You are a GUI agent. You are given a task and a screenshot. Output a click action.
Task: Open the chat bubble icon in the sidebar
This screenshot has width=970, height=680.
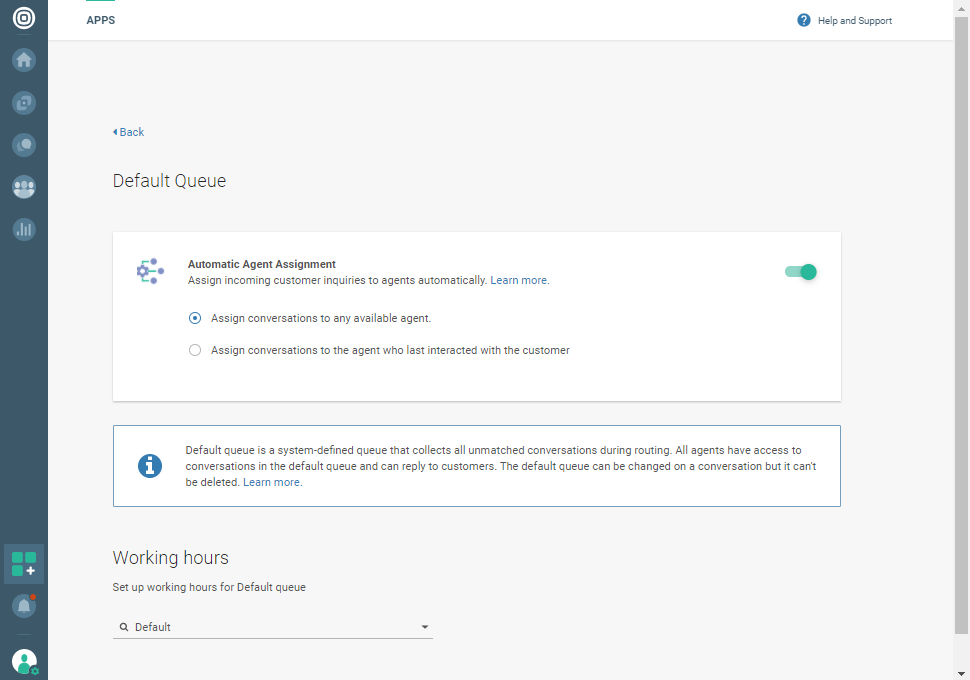click(24, 145)
